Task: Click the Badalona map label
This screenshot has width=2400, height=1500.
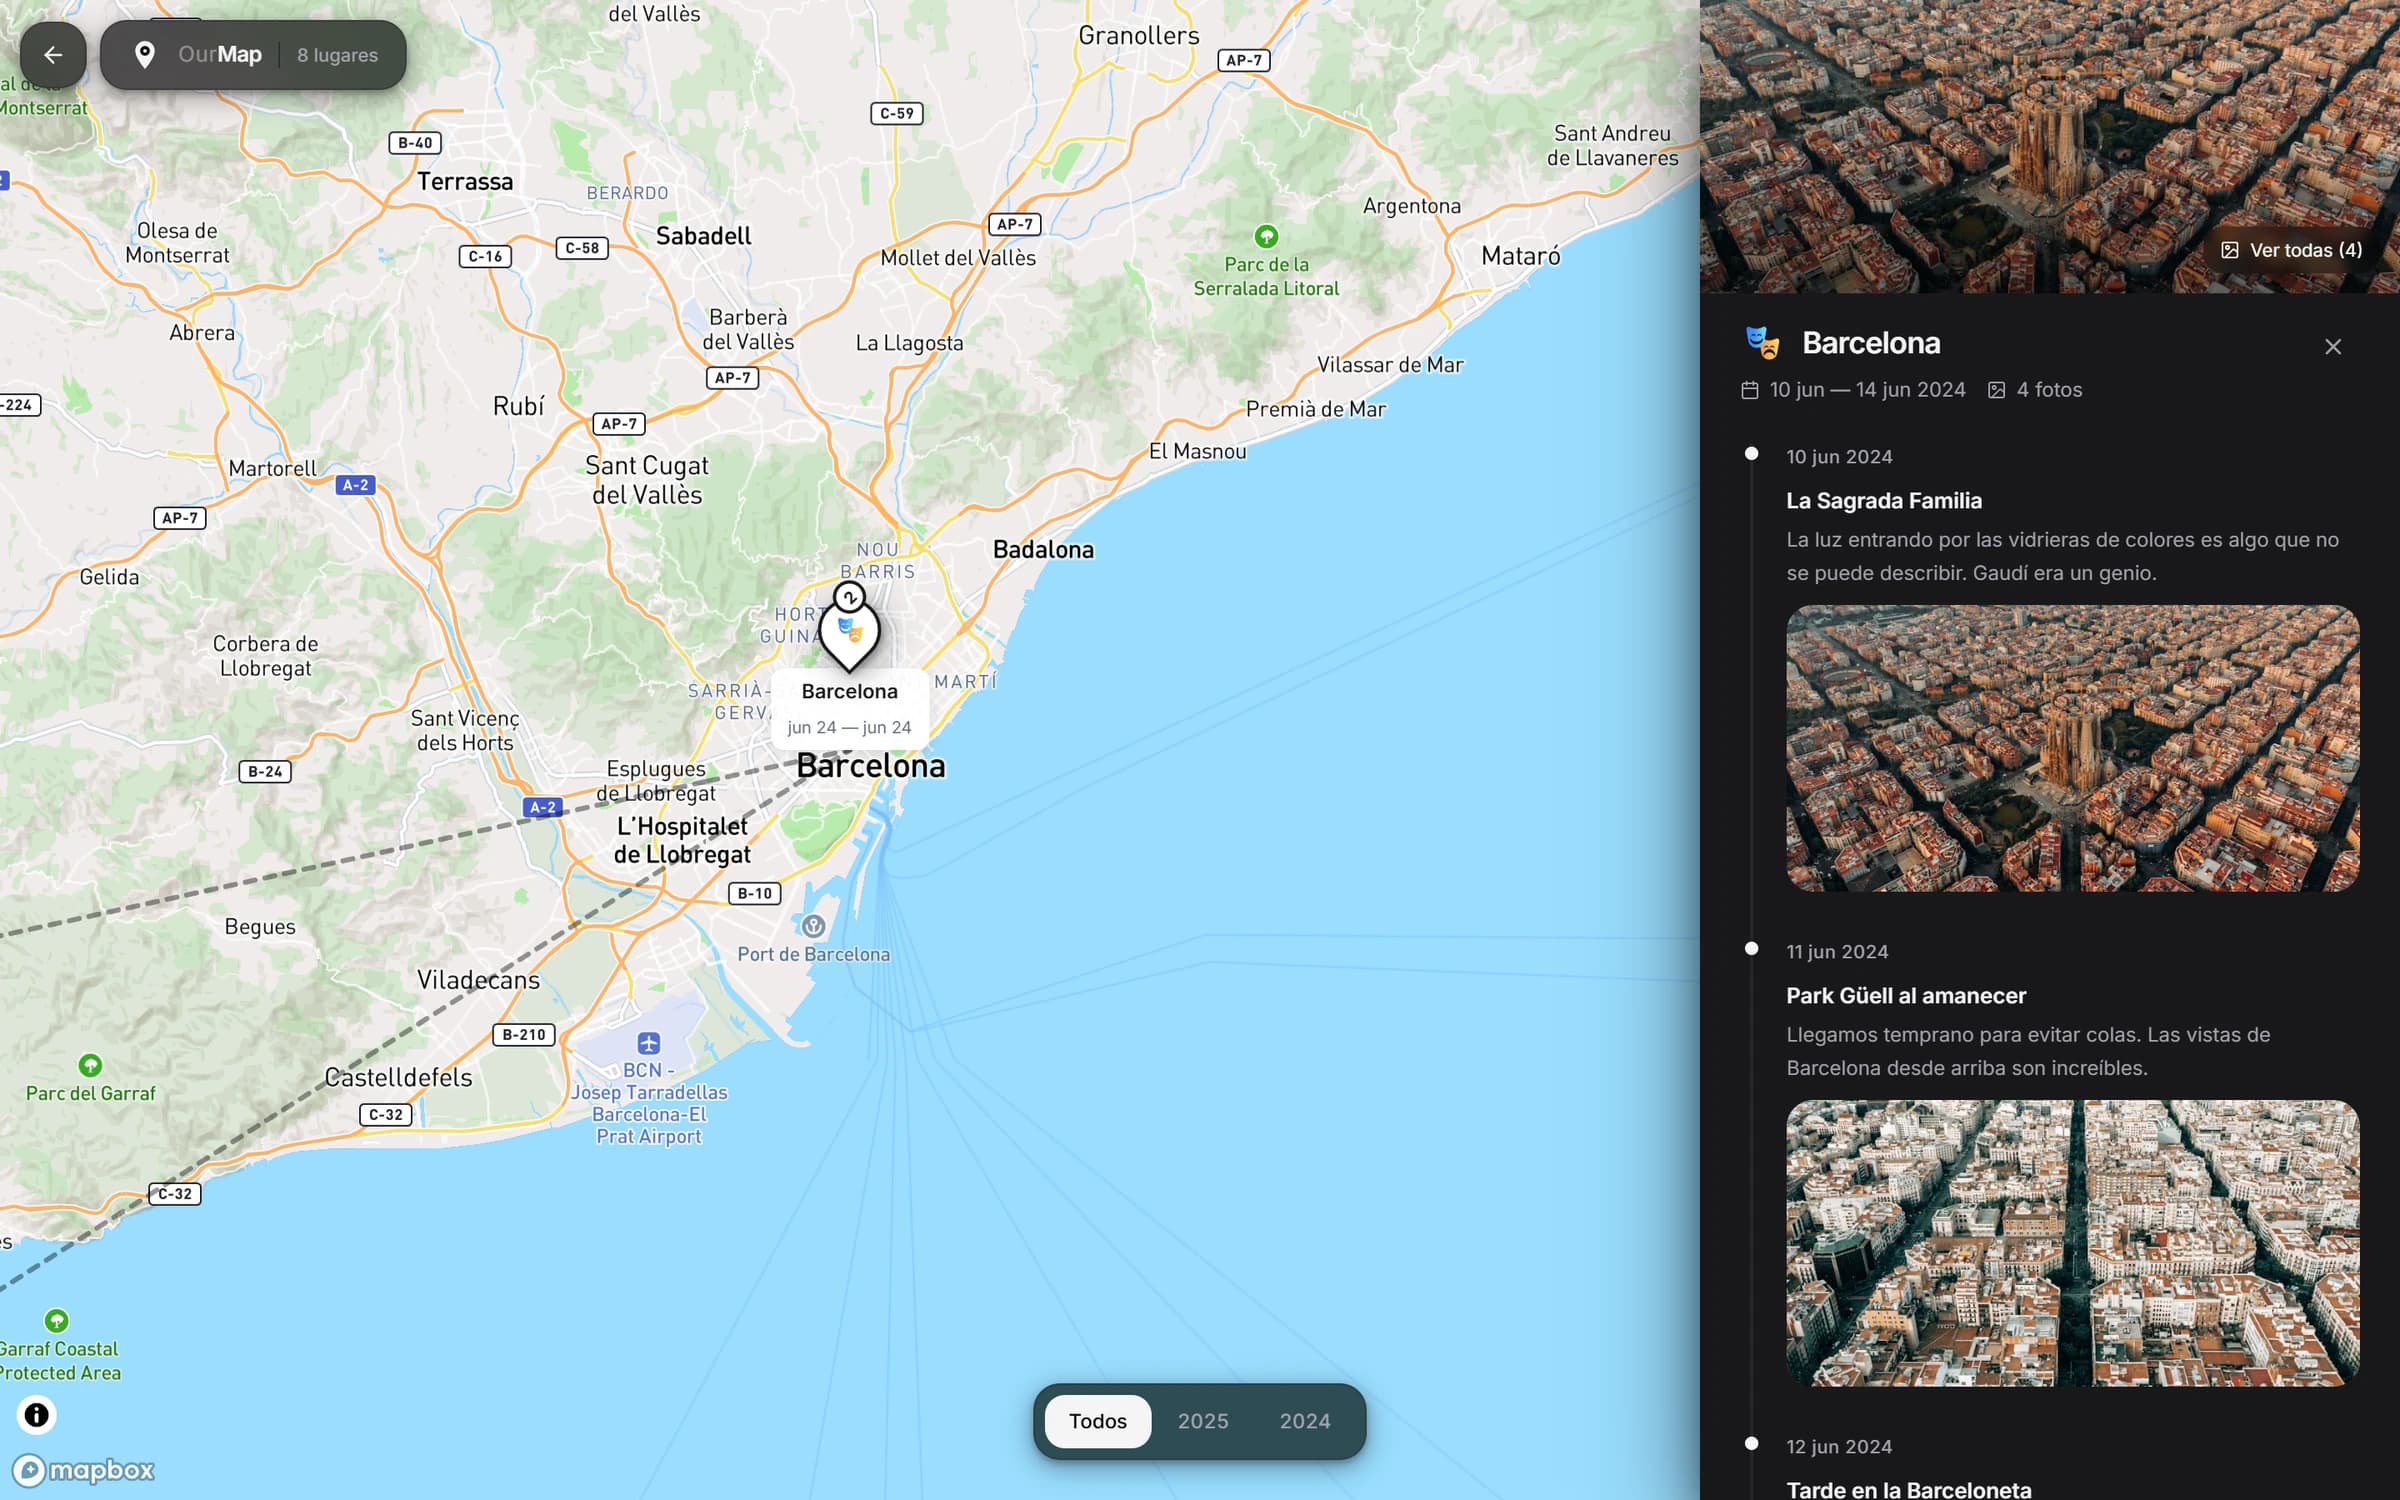Action: pyautogui.click(x=1043, y=549)
